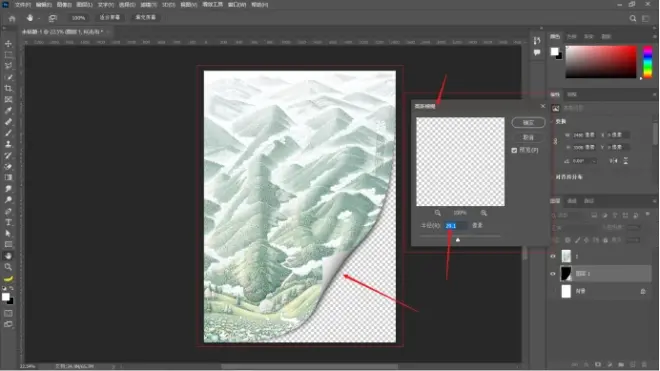Select the Zoom tool in toolbox

click(x=8, y=267)
